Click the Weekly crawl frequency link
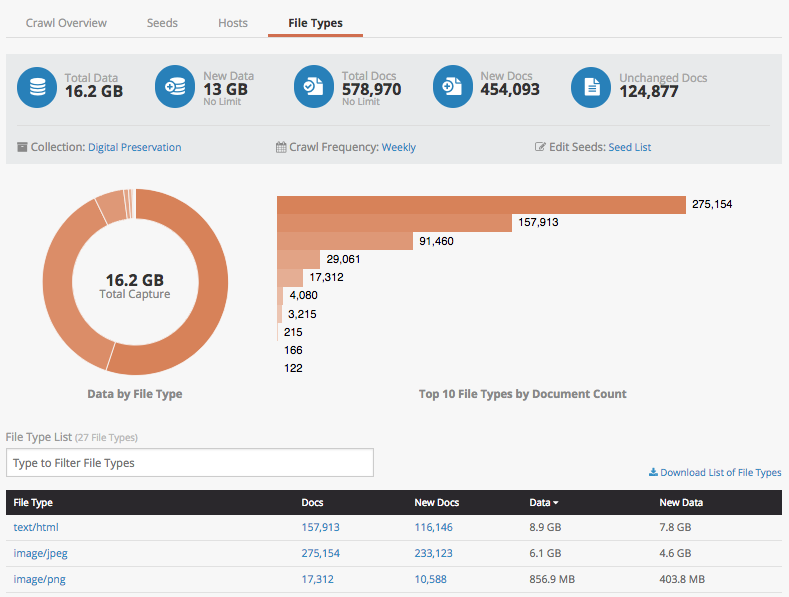Viewport: 789px width, 597px height. [398, 147]
